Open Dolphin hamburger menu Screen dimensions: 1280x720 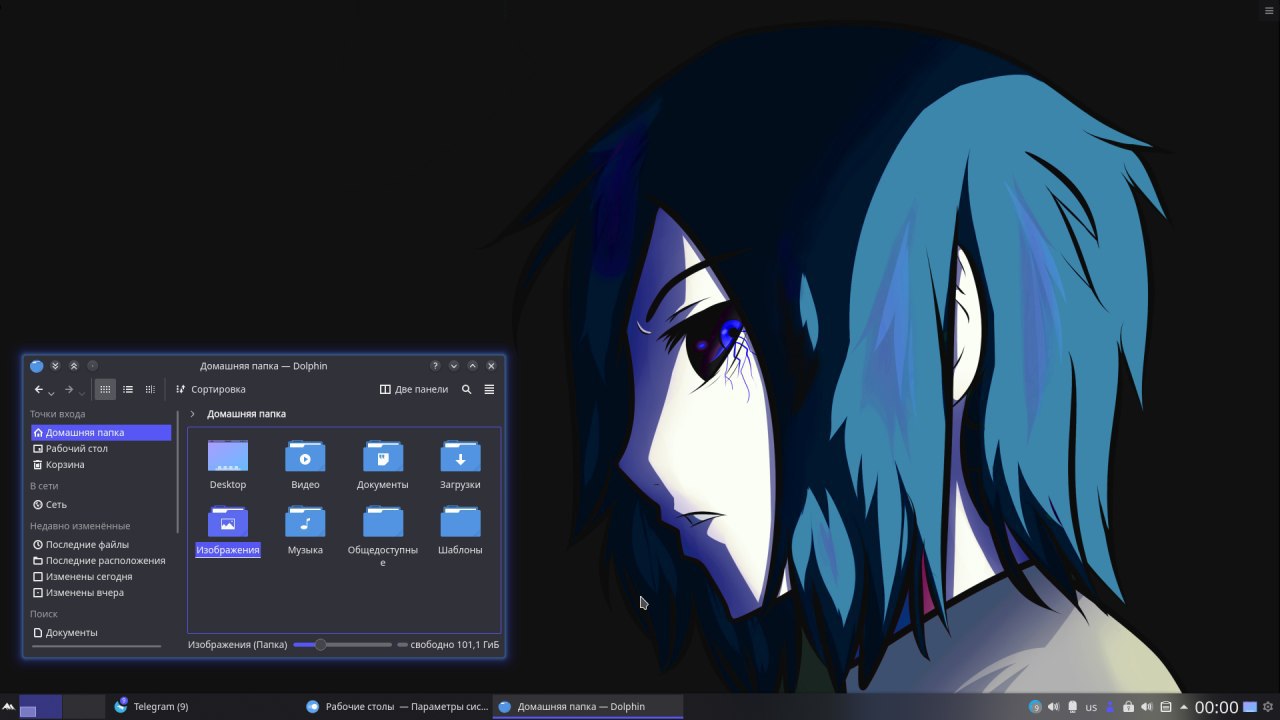pos(489,390)
